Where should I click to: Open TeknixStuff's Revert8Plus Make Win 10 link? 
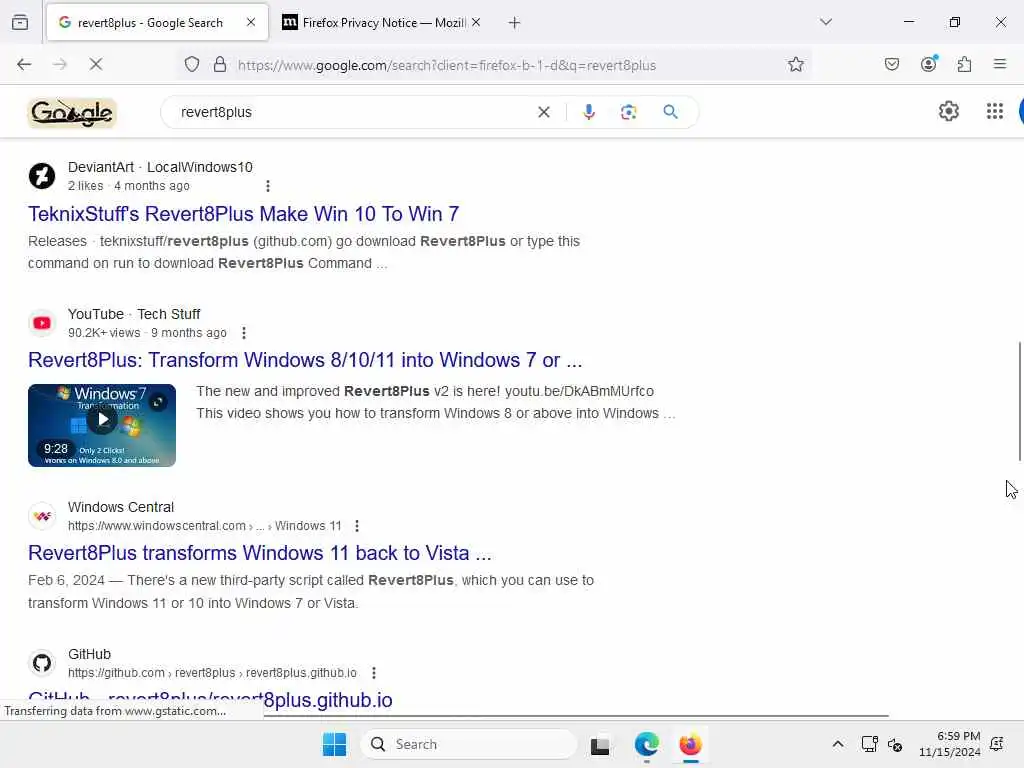(244, 214)
